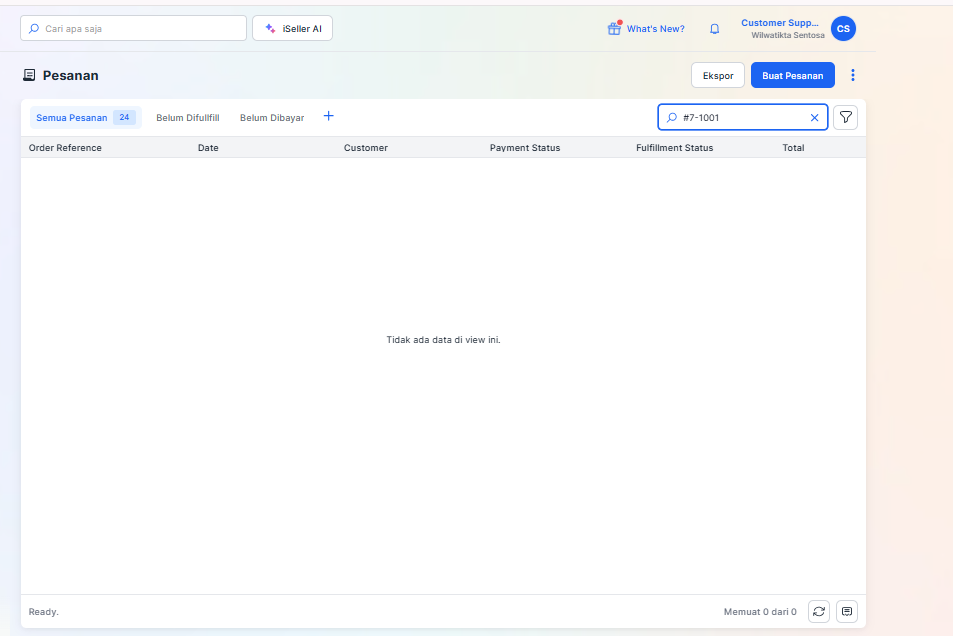Sort by Order Reference column header
This screenshot has width=953, height=636.
[65, 148]
